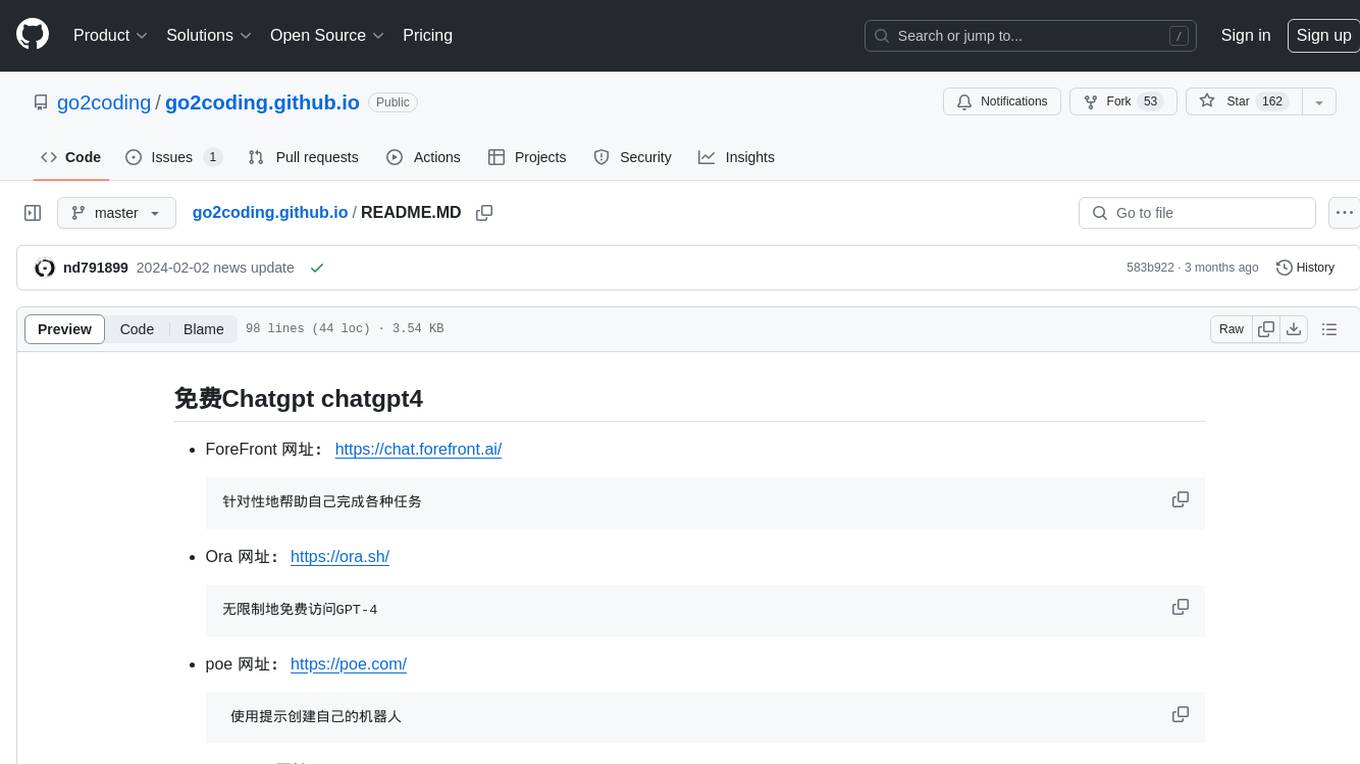Select the Code view

pos(137,329)
